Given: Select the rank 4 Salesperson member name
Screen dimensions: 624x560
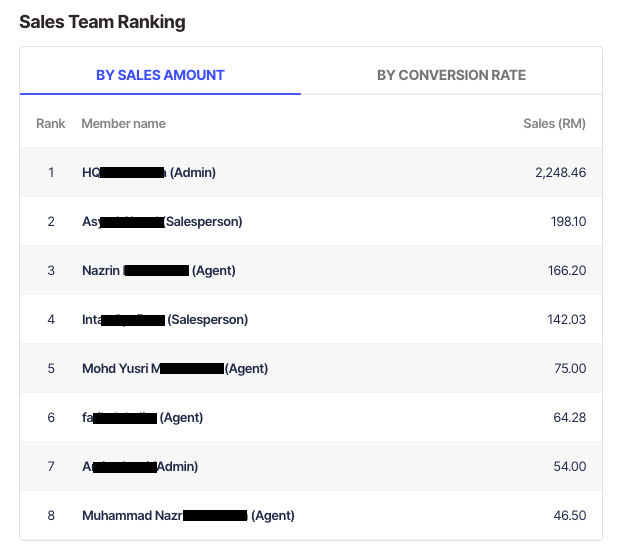Looking at the screenshot, I should 165,320.
